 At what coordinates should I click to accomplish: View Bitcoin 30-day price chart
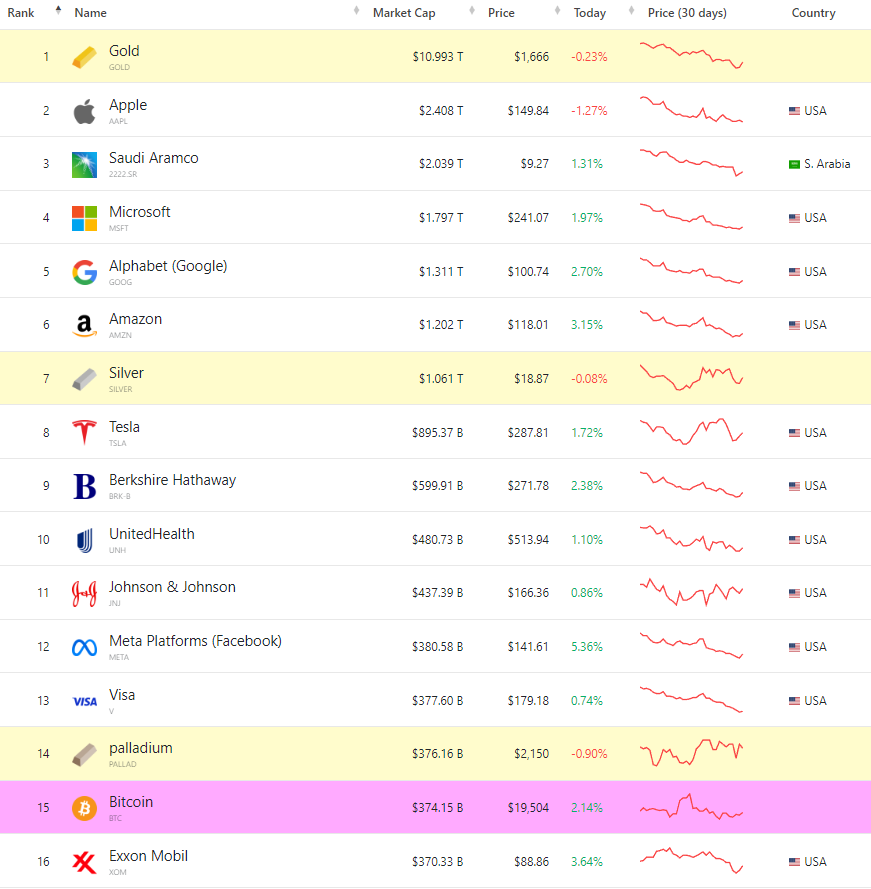pyautogui.click(x=691, y=807)
